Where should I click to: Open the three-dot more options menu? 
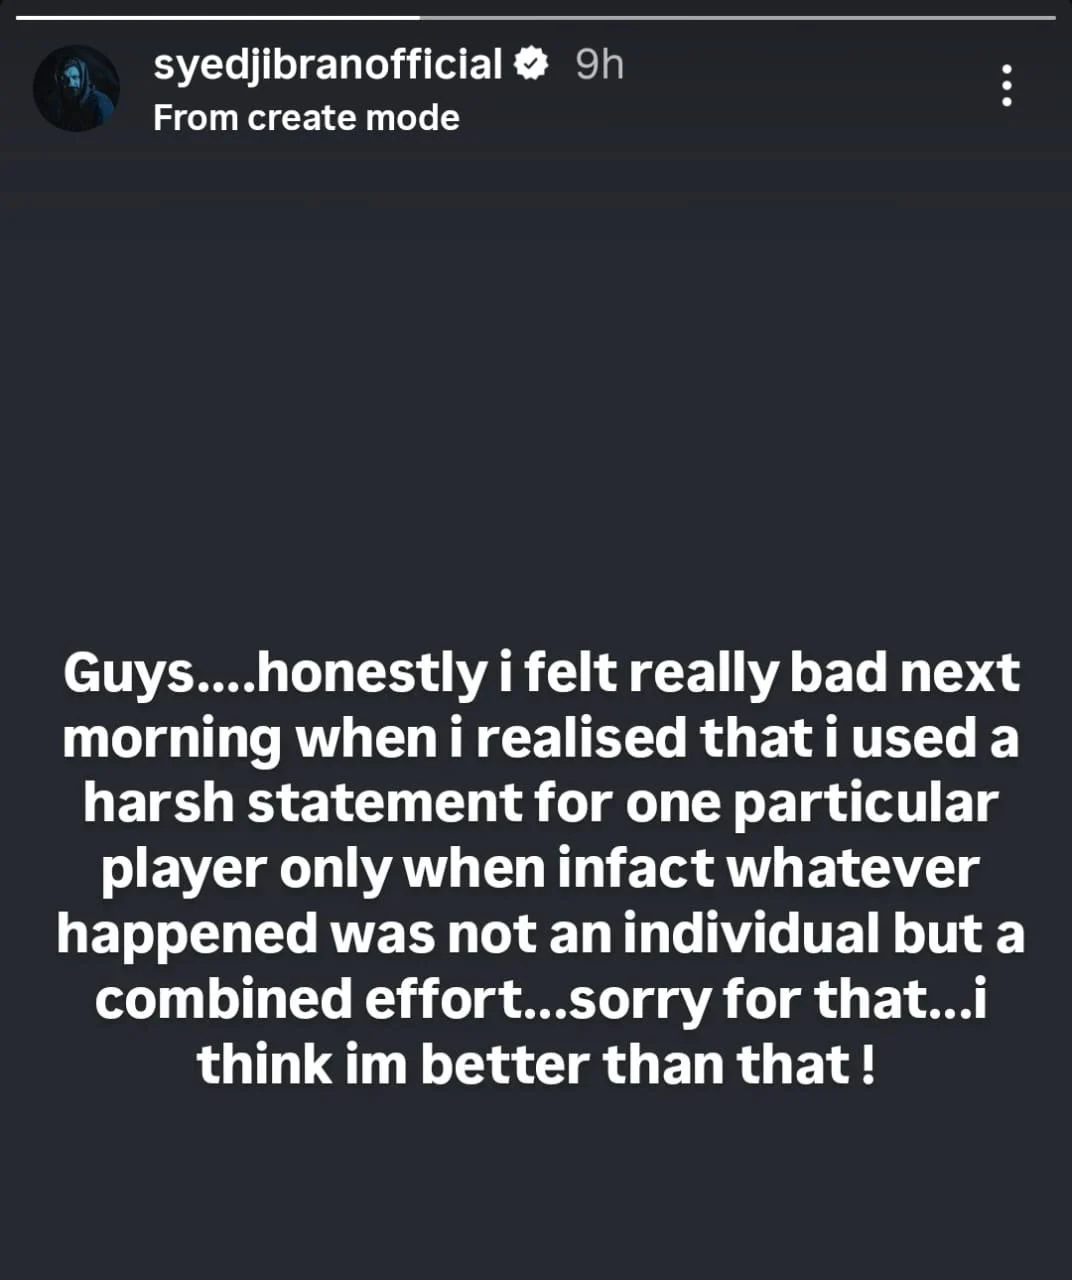tap(1007, 87)
